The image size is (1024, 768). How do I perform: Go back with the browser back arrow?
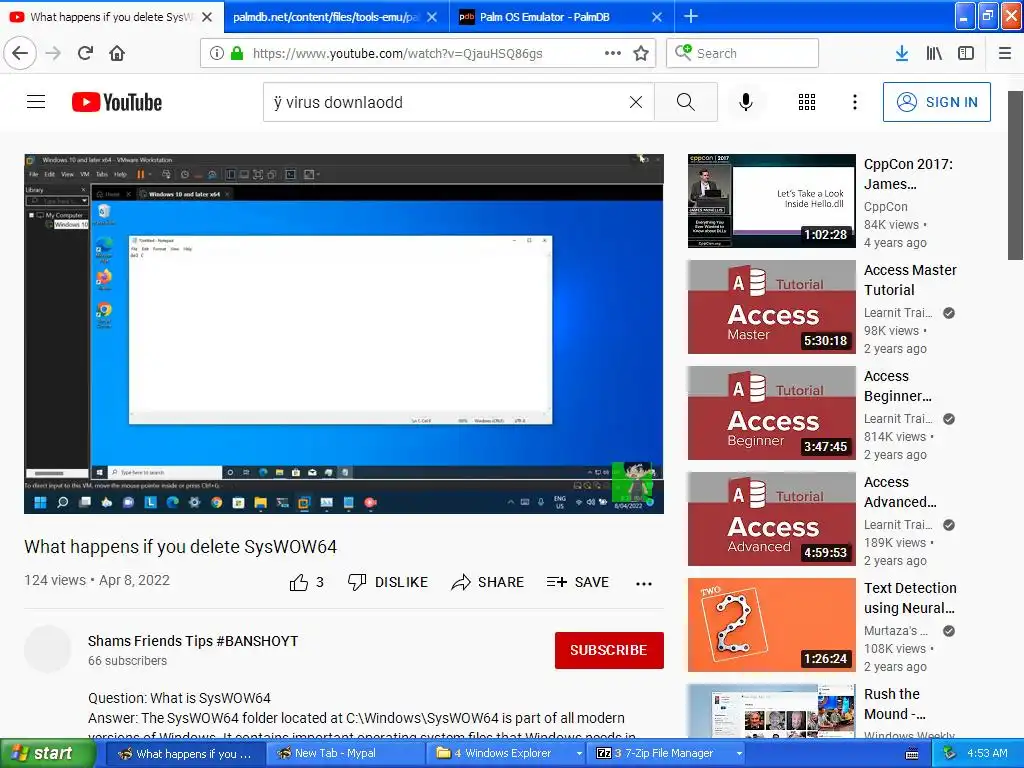pos(20,53)
